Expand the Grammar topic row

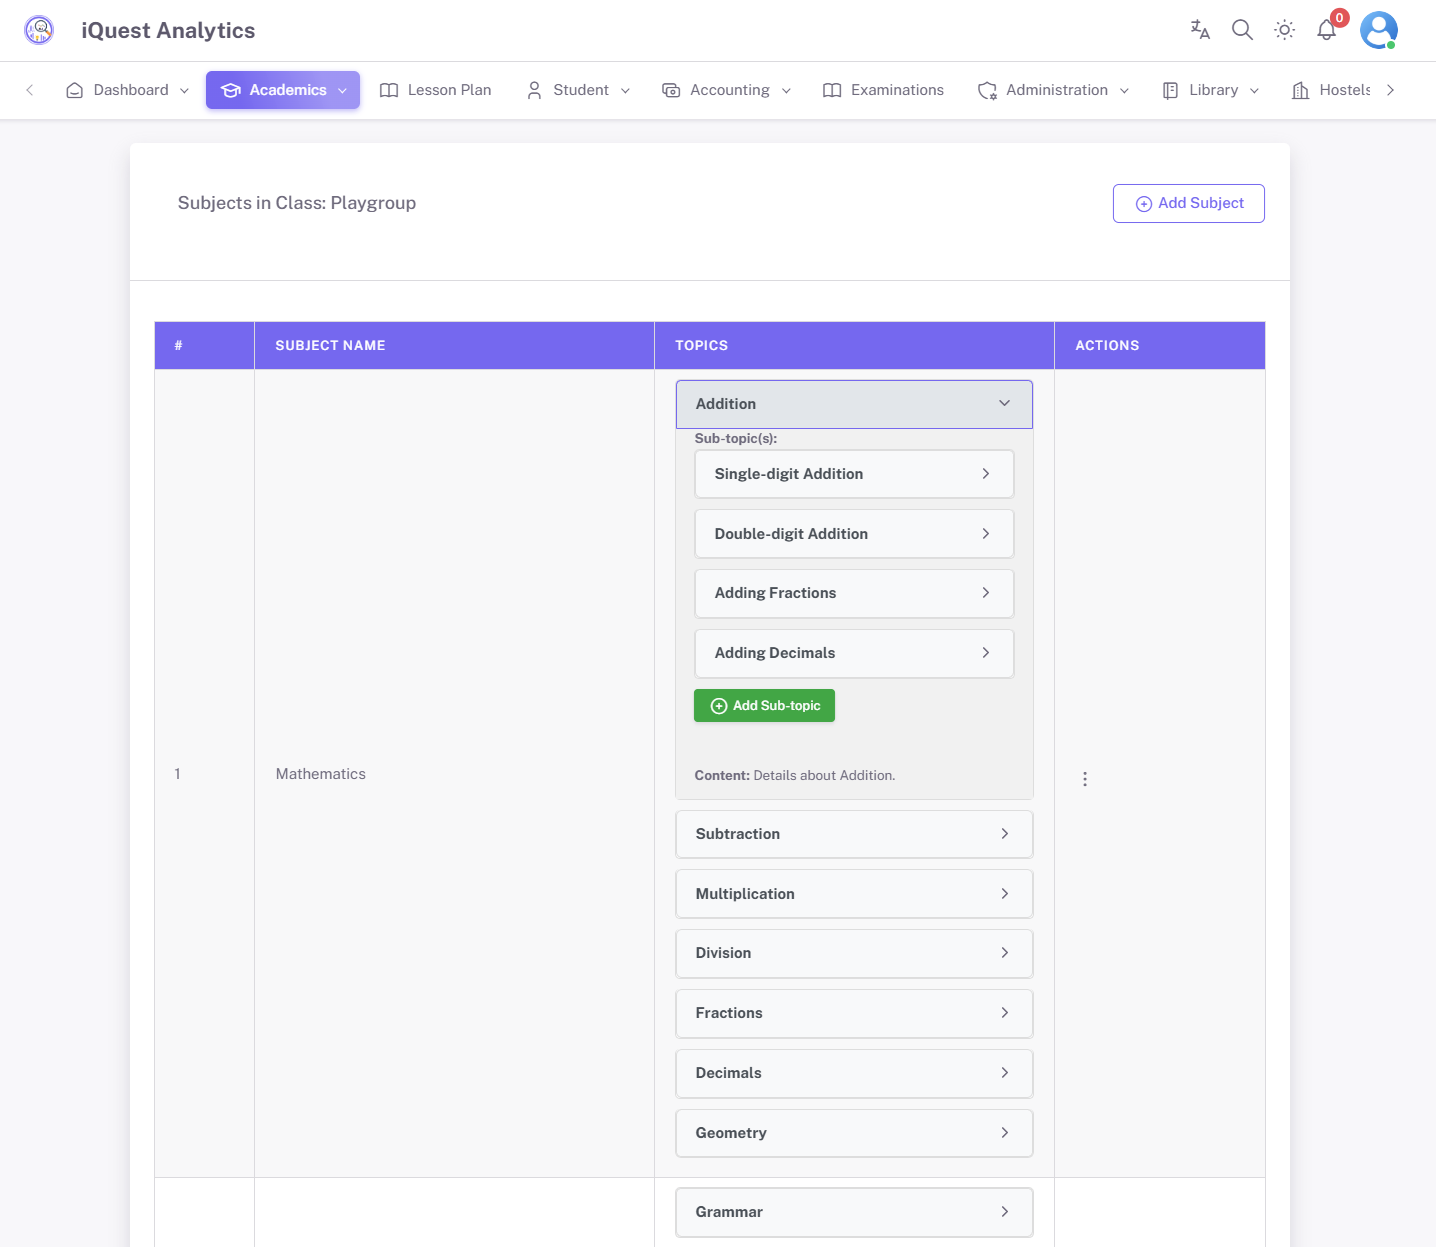(x=854, y=1212)
